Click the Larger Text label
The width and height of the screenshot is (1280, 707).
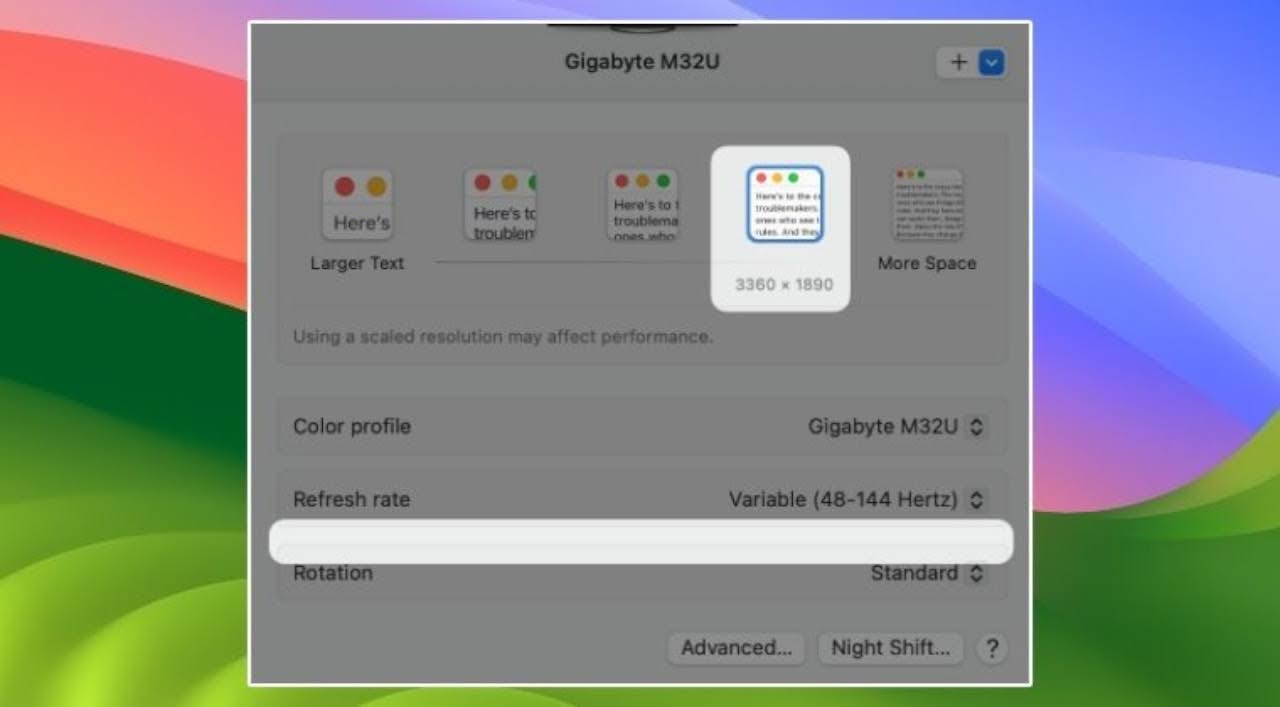pyautogui.click(x=357, y=263)
